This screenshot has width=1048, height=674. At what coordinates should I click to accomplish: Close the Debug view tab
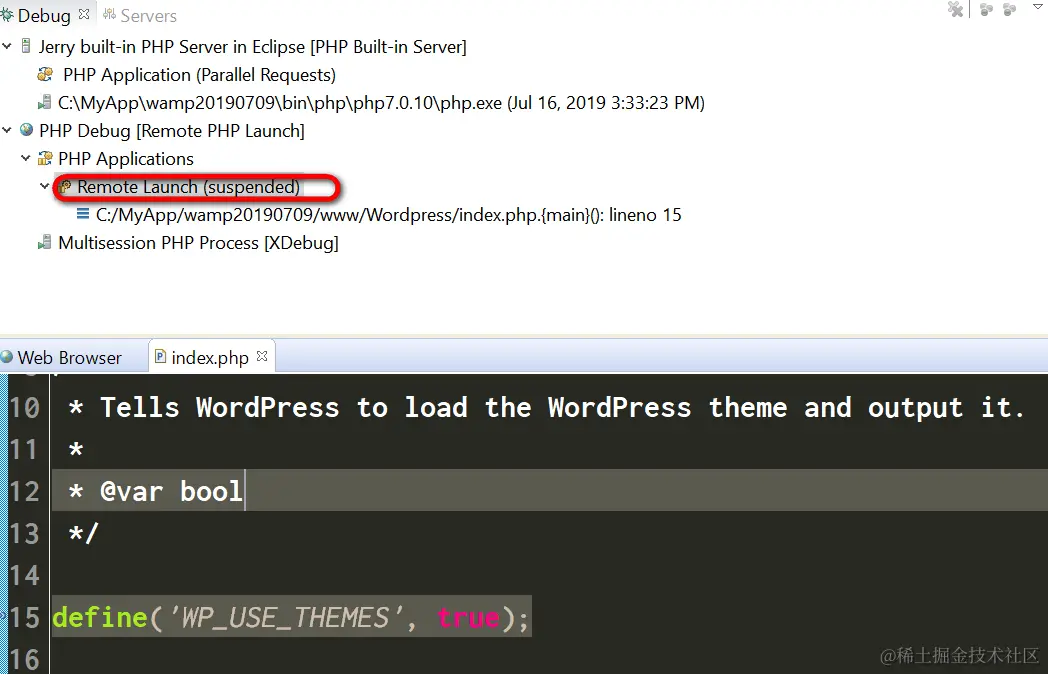click(x=84, y=14)
